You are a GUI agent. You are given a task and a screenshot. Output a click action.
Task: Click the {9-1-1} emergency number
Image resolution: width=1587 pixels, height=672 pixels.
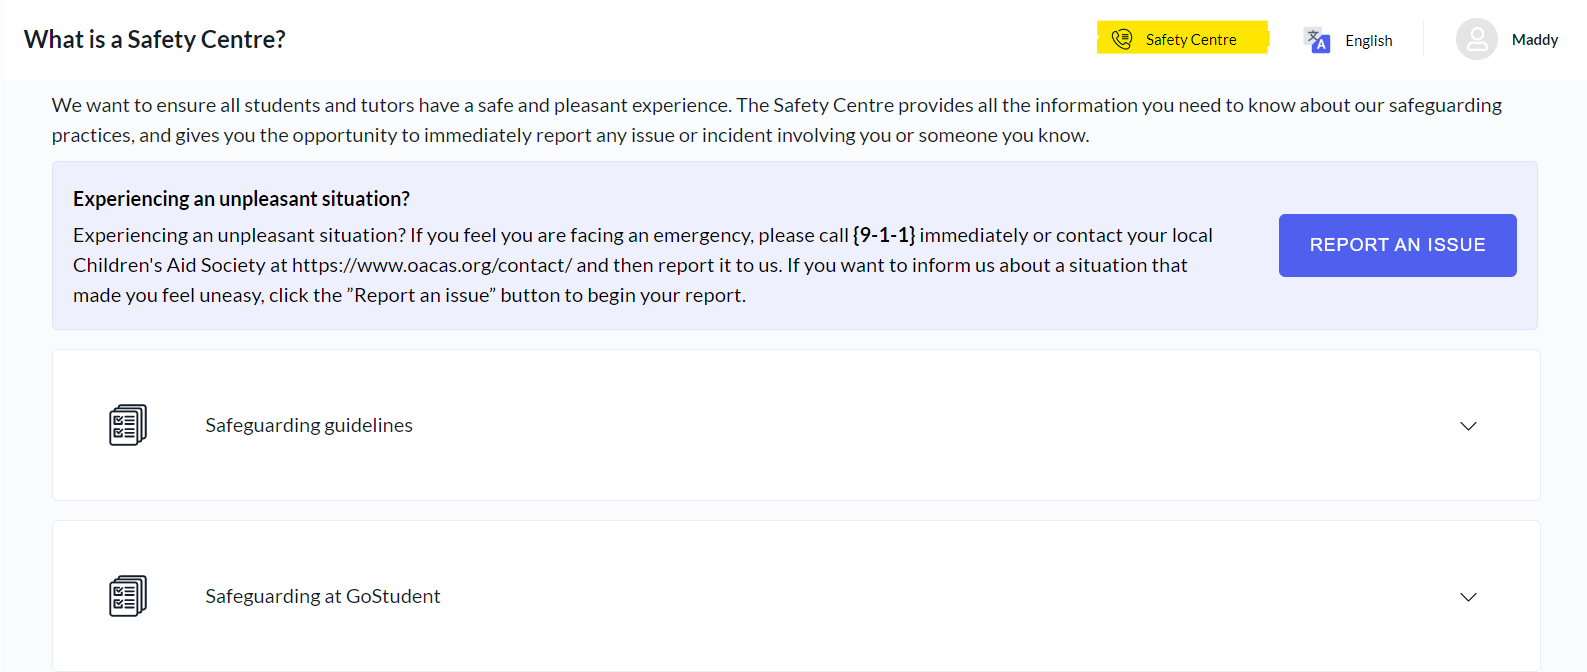883,235
